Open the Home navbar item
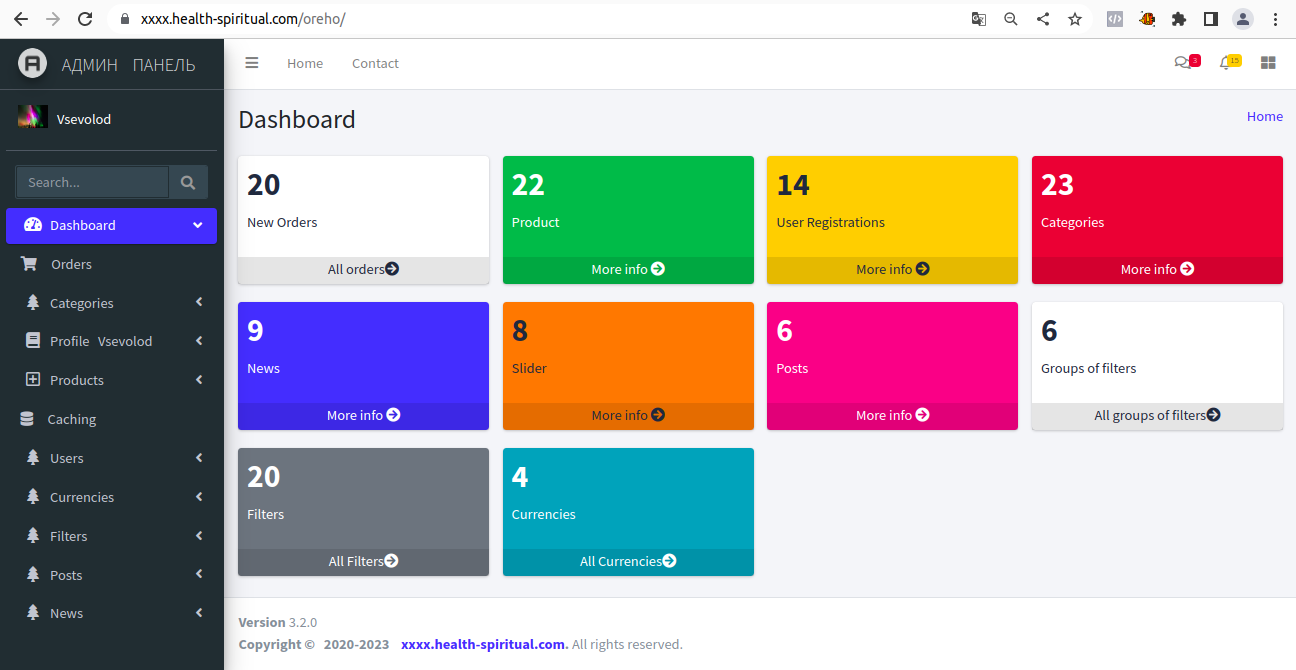The height and width of the screenshot is (670, 1296). click(305, 63)
